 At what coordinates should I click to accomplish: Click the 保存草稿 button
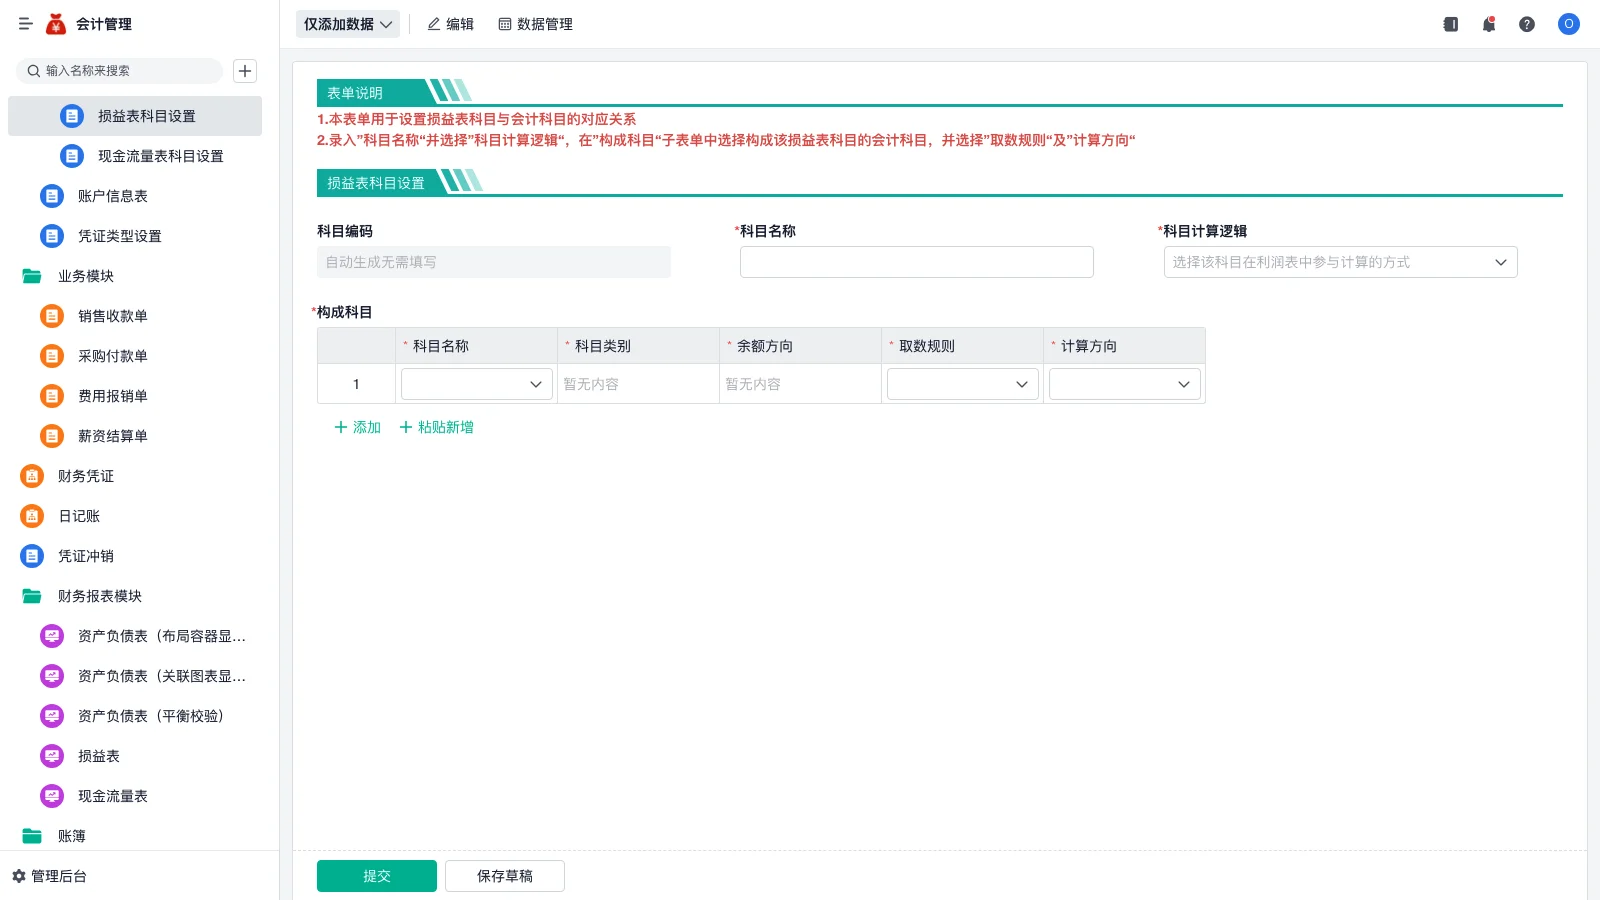505,876
